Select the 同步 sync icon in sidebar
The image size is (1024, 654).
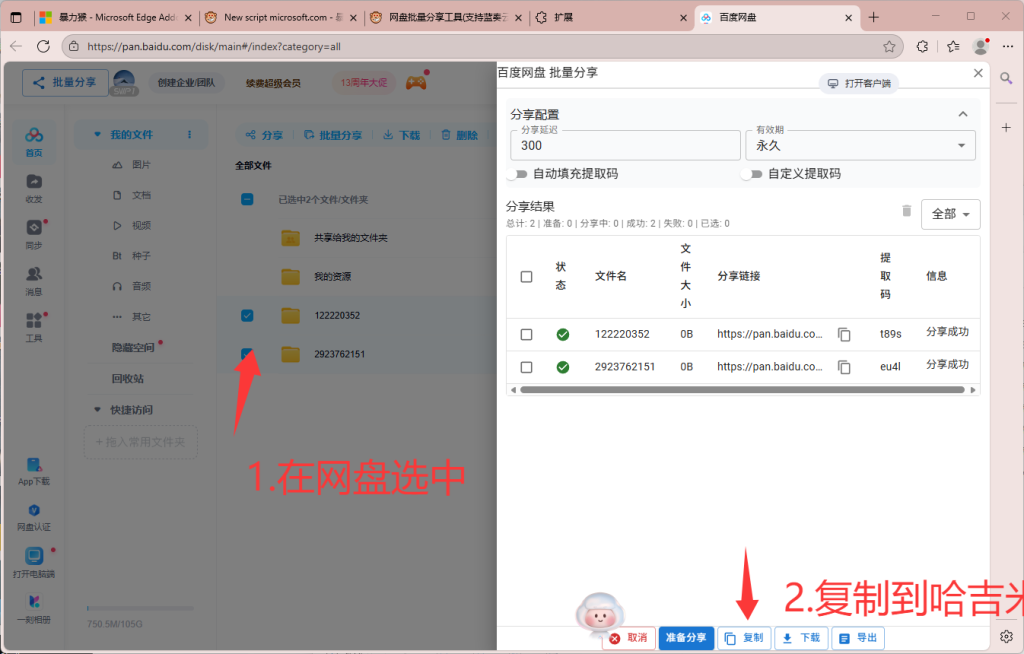33,230
